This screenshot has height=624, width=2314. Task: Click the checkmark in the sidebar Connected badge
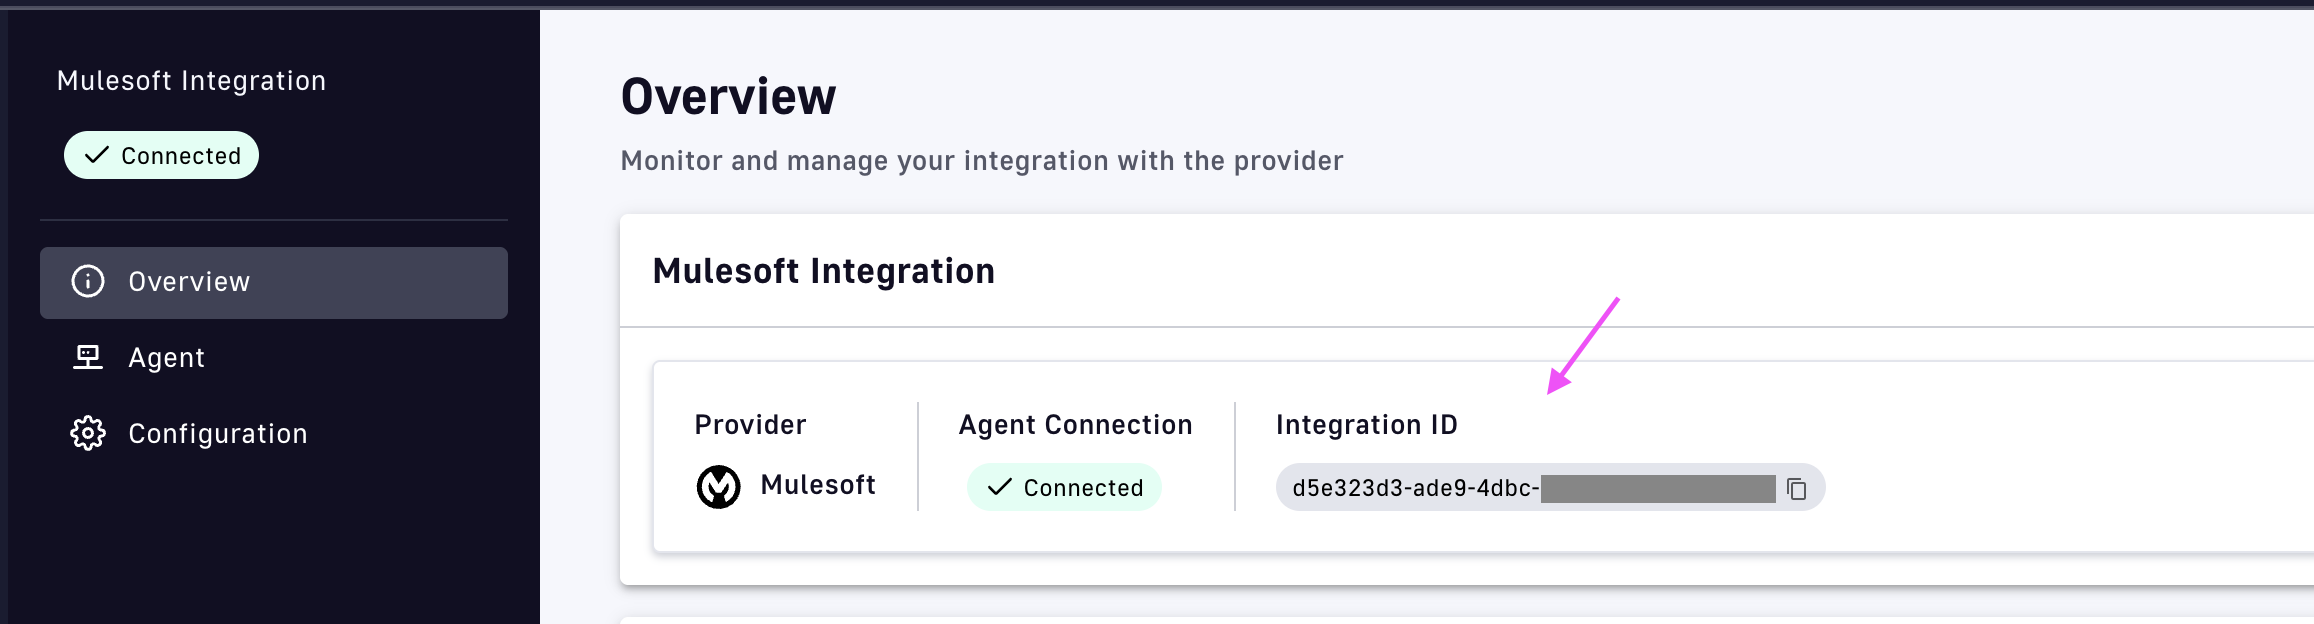tap(97, 155)
